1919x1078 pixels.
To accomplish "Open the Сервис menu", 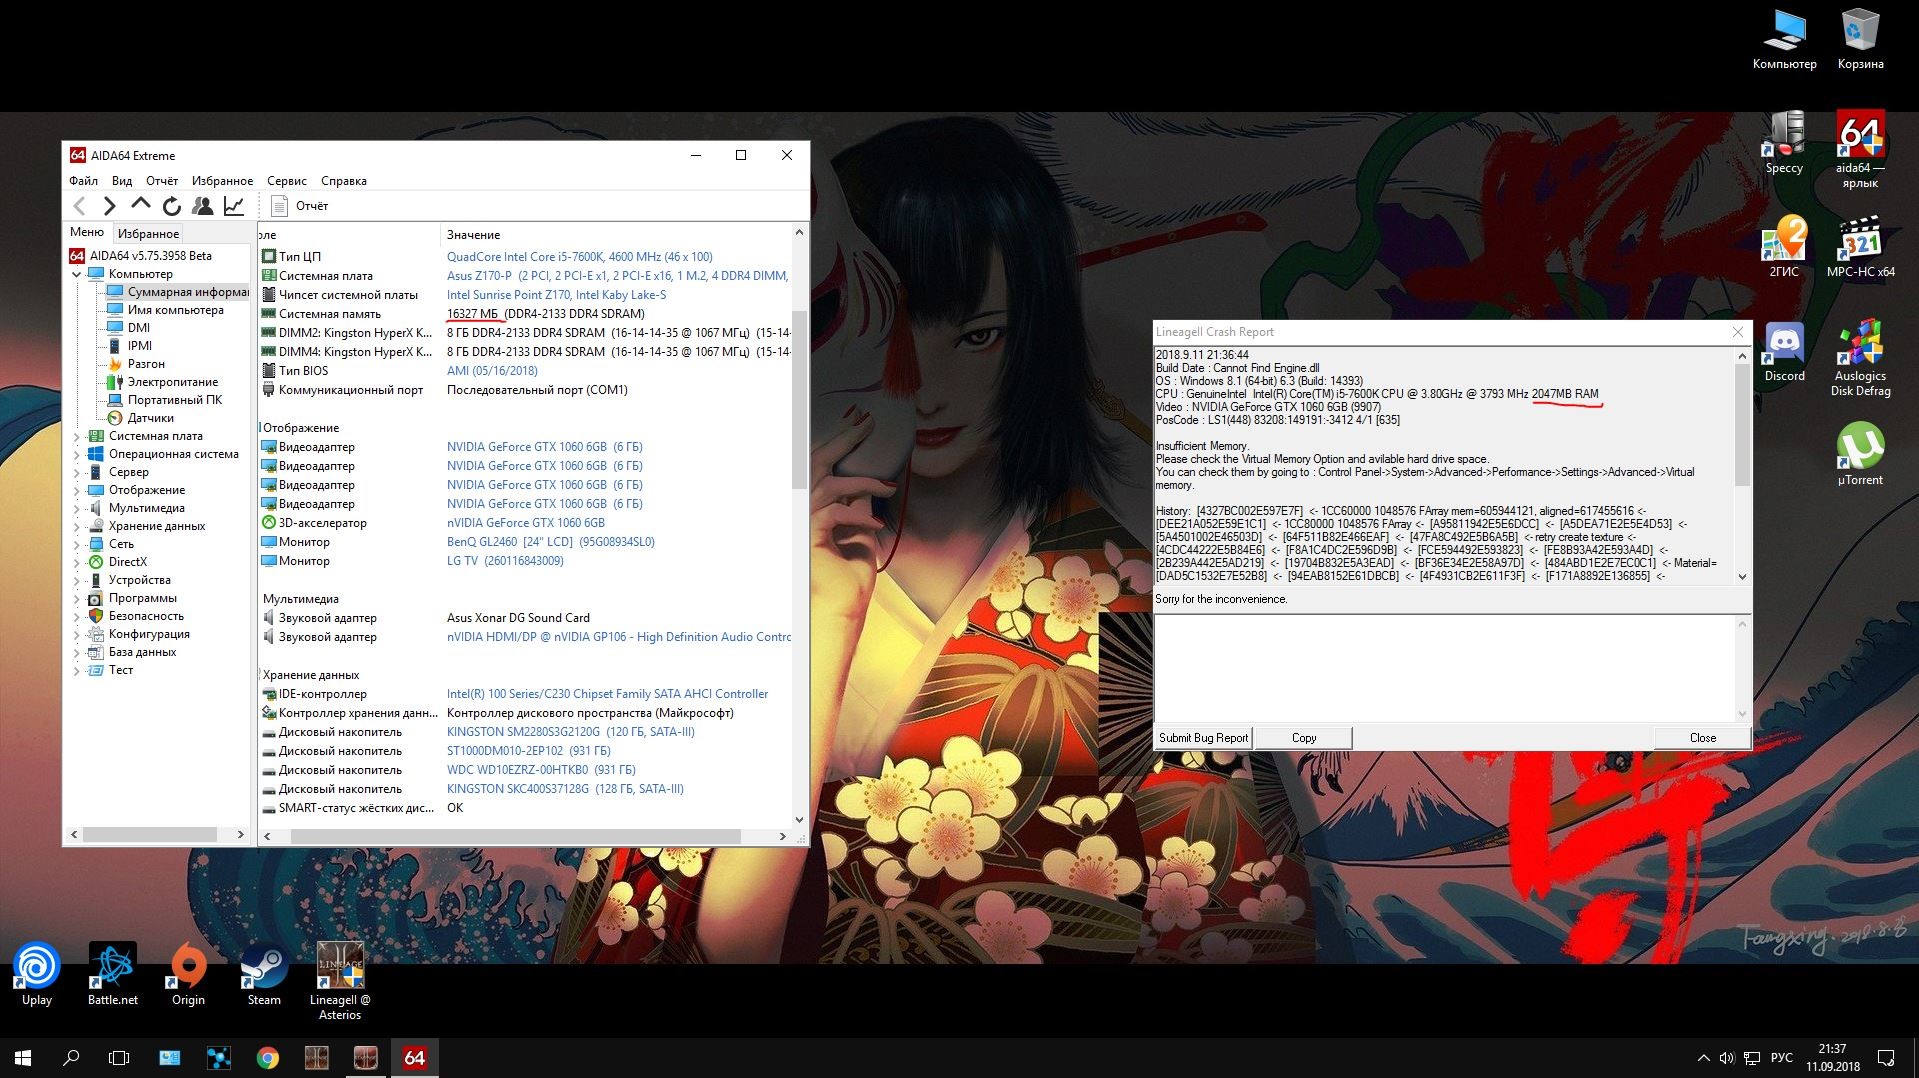I will 287,181.
